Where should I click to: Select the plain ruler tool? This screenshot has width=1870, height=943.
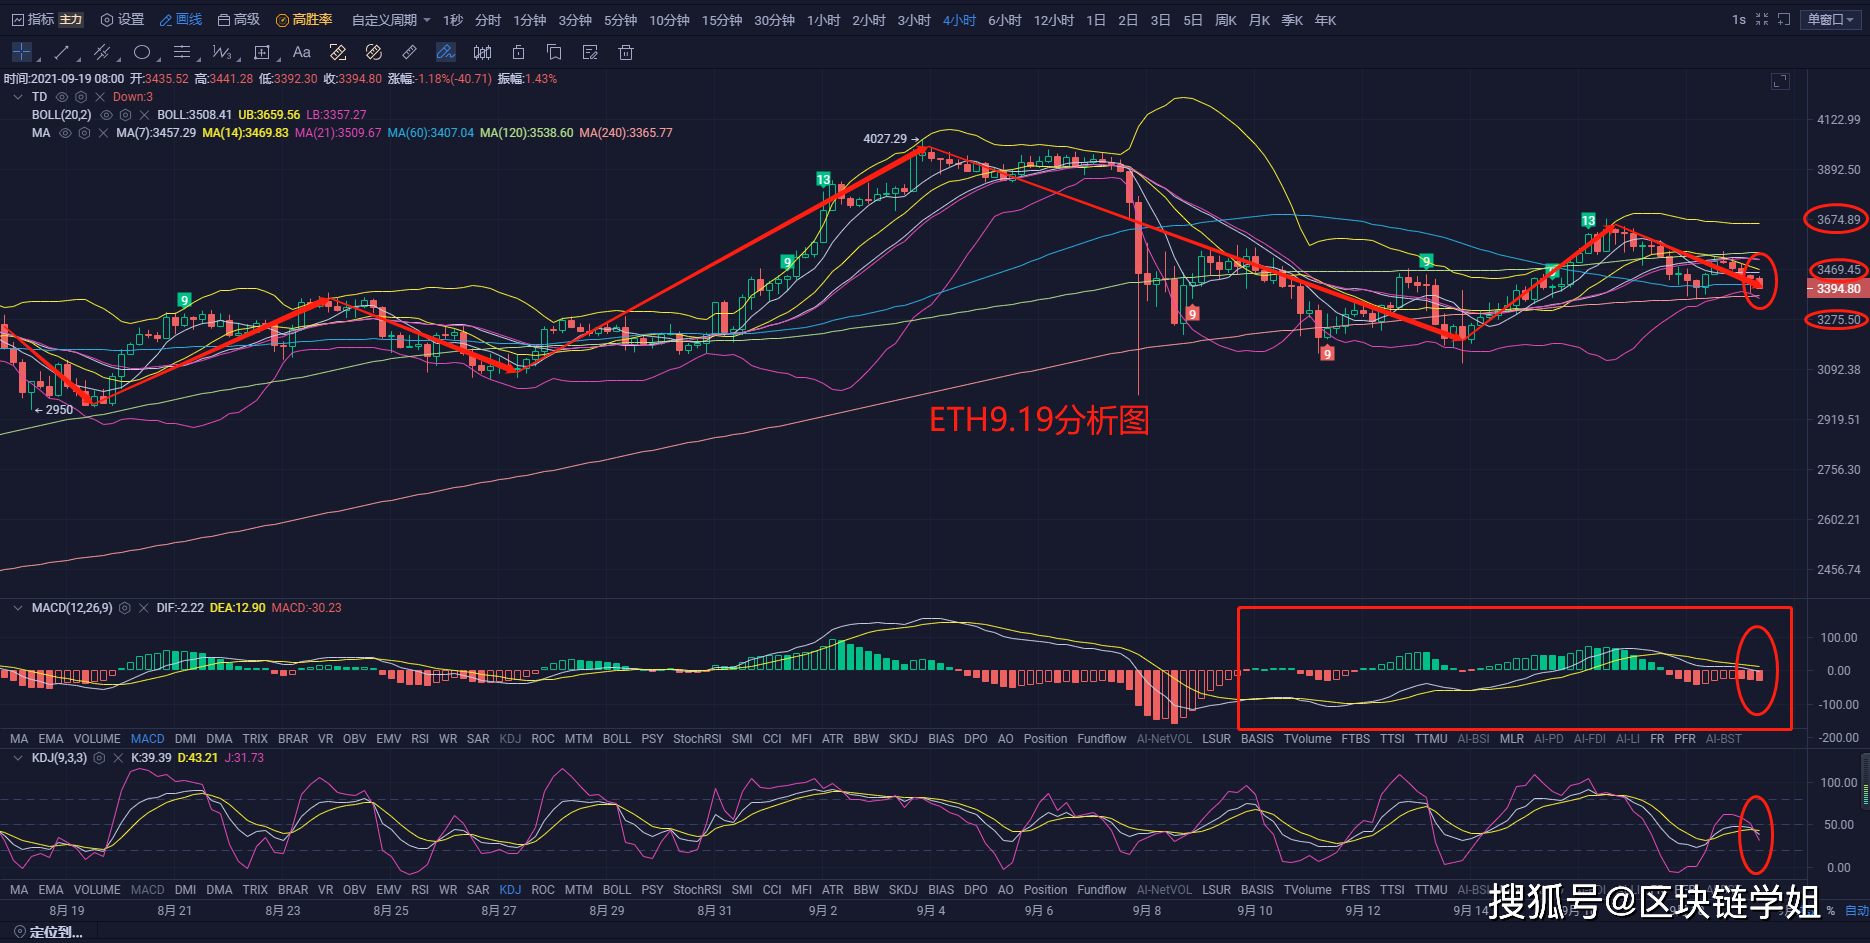(410, 52)
